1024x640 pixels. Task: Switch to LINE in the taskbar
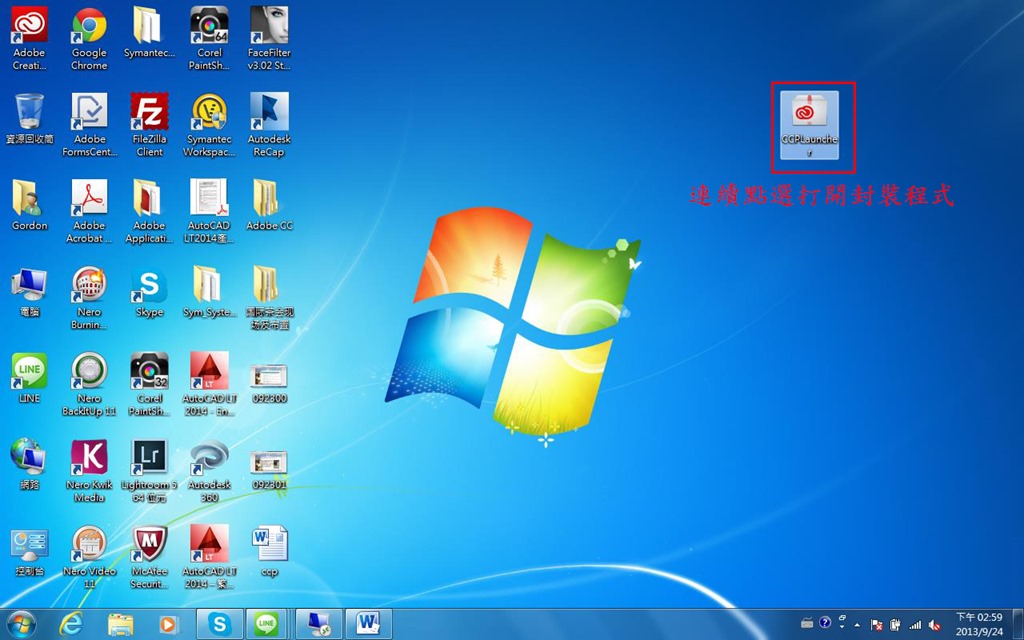[266, 624]
